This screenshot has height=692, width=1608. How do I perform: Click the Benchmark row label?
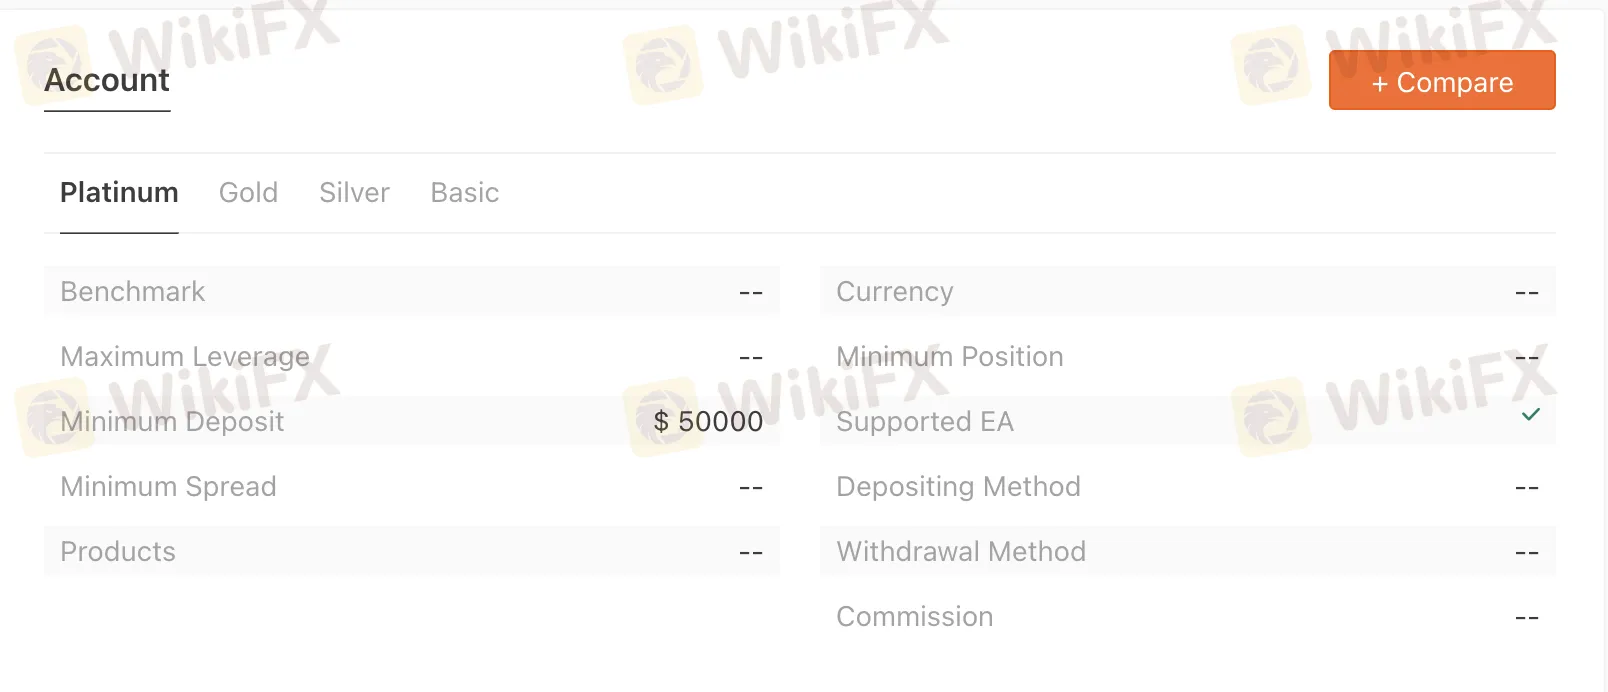click(132, 292)
